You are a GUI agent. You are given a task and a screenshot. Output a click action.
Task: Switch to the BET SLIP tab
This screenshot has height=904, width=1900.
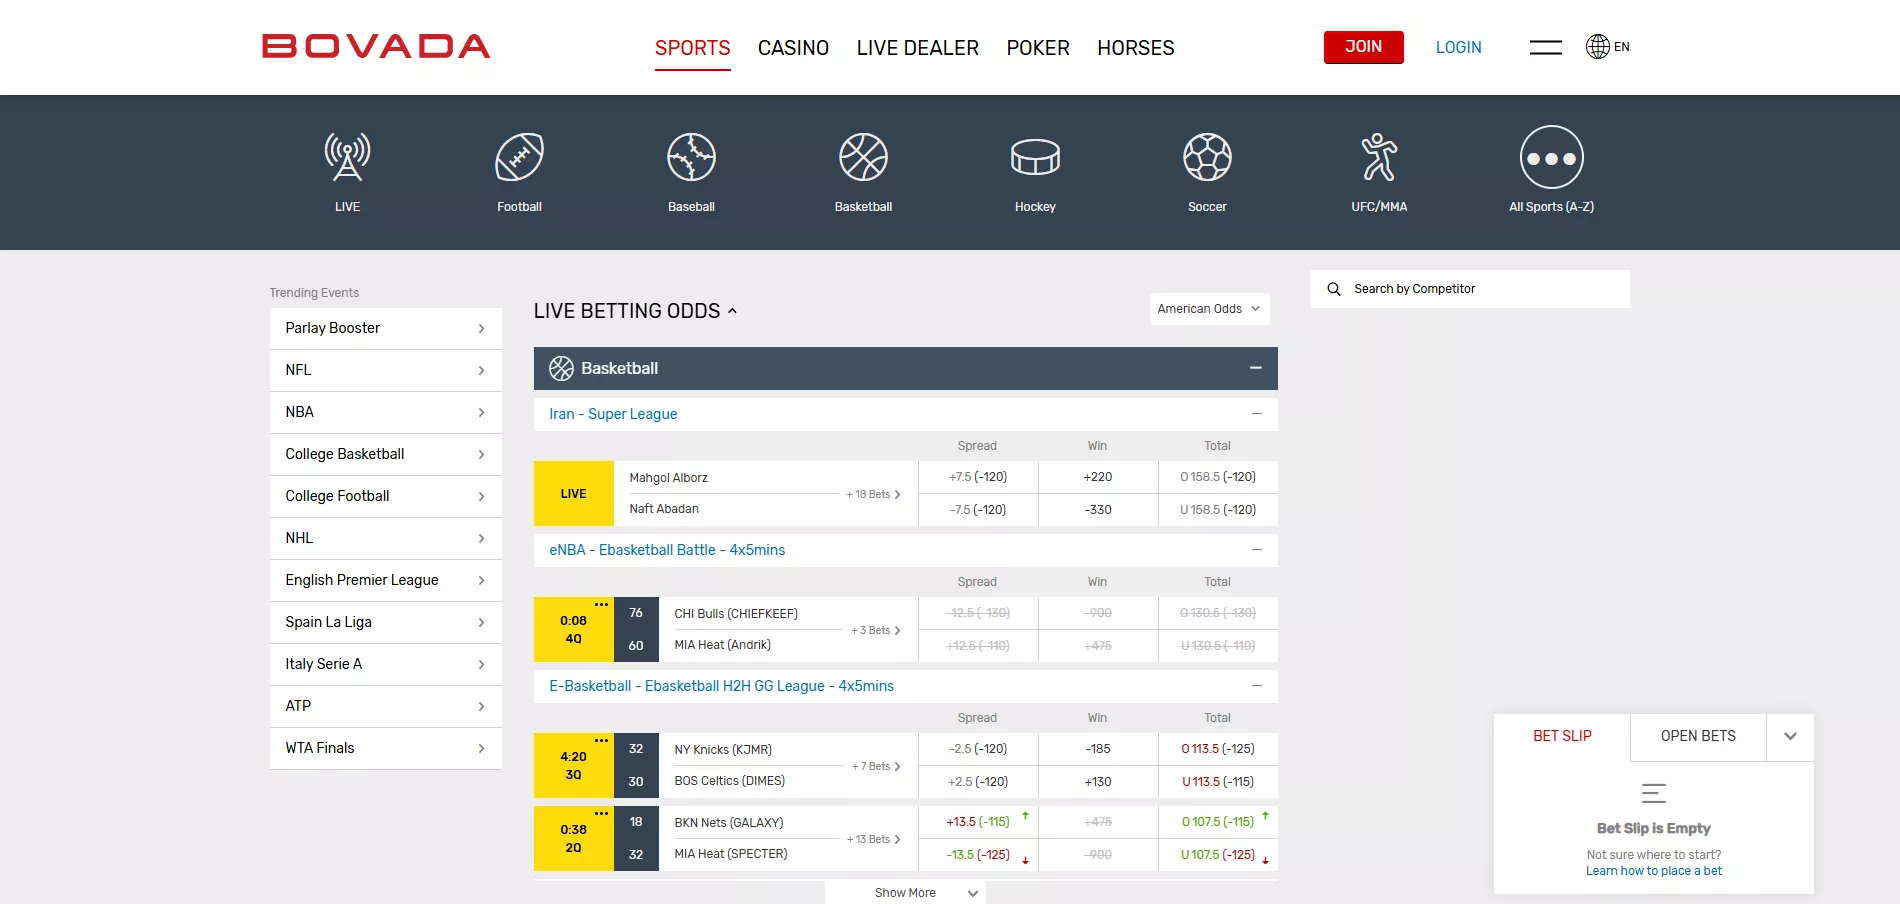pos(1562,736)
